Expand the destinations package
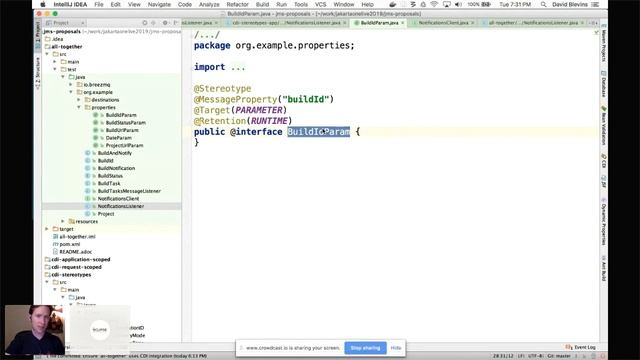This screenshot has width=640, height=360. (79, 100)
